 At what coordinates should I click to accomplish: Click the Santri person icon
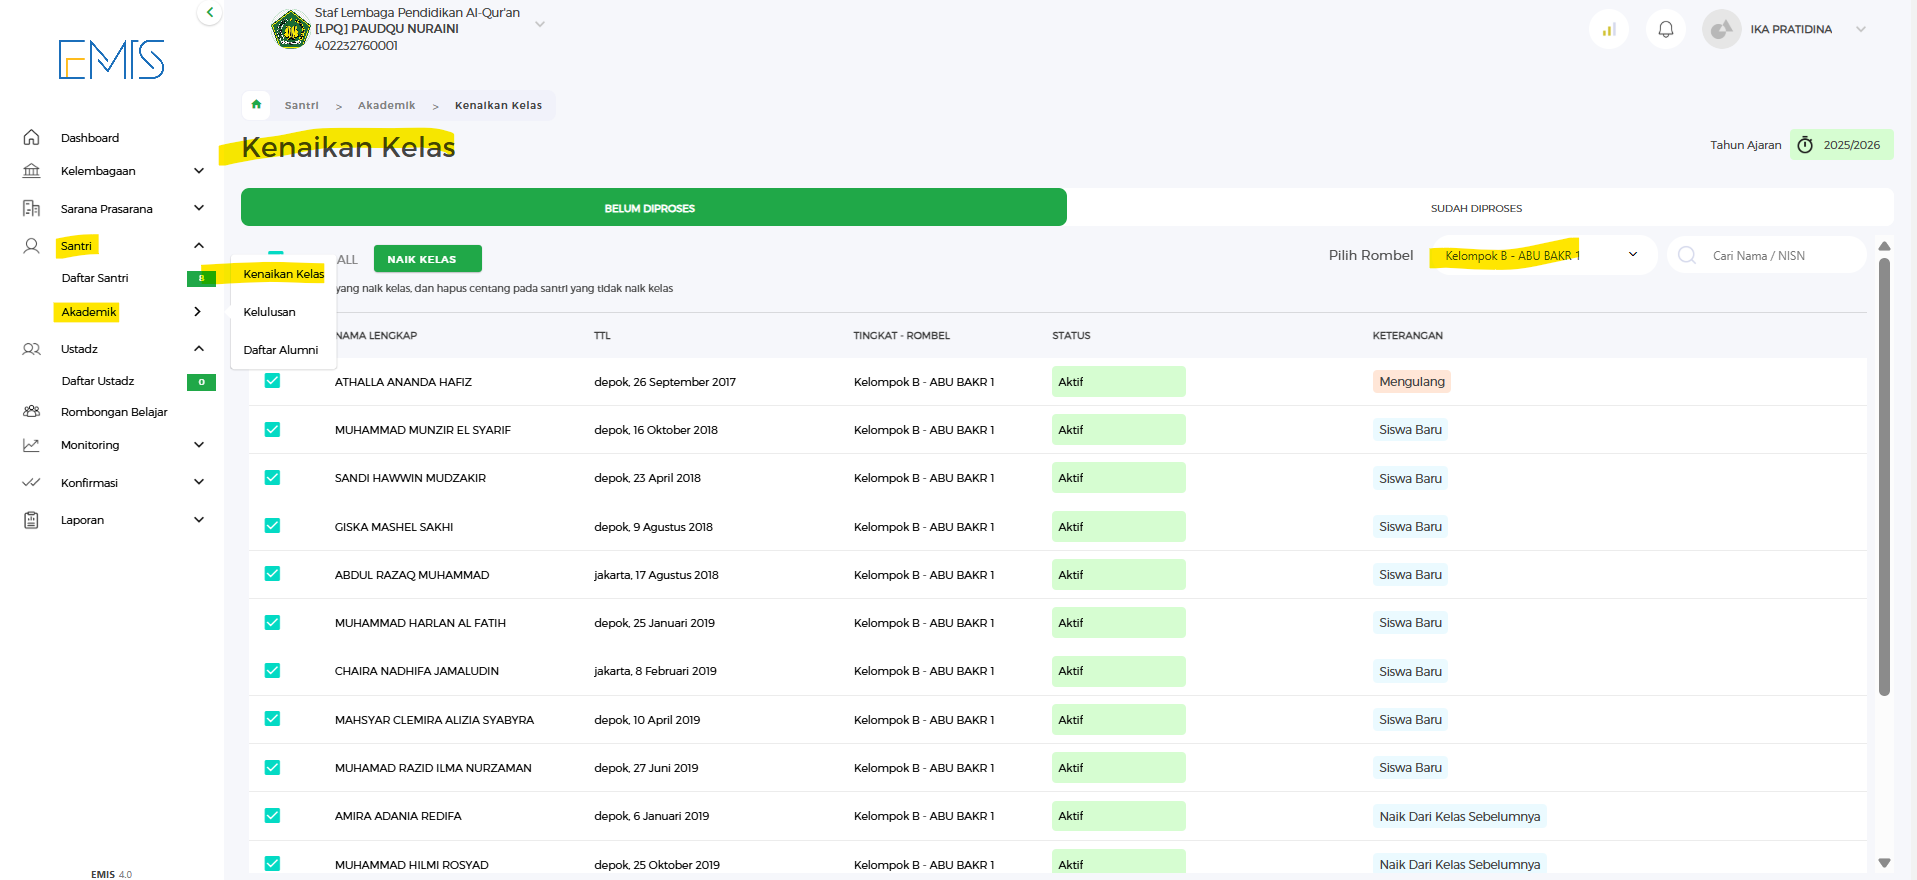[31, 246]
